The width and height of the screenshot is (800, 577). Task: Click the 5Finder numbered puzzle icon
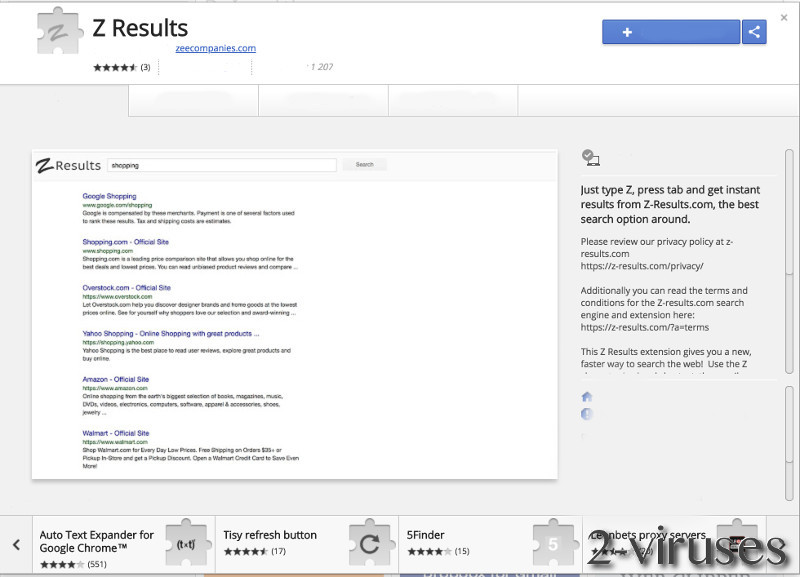553,545
